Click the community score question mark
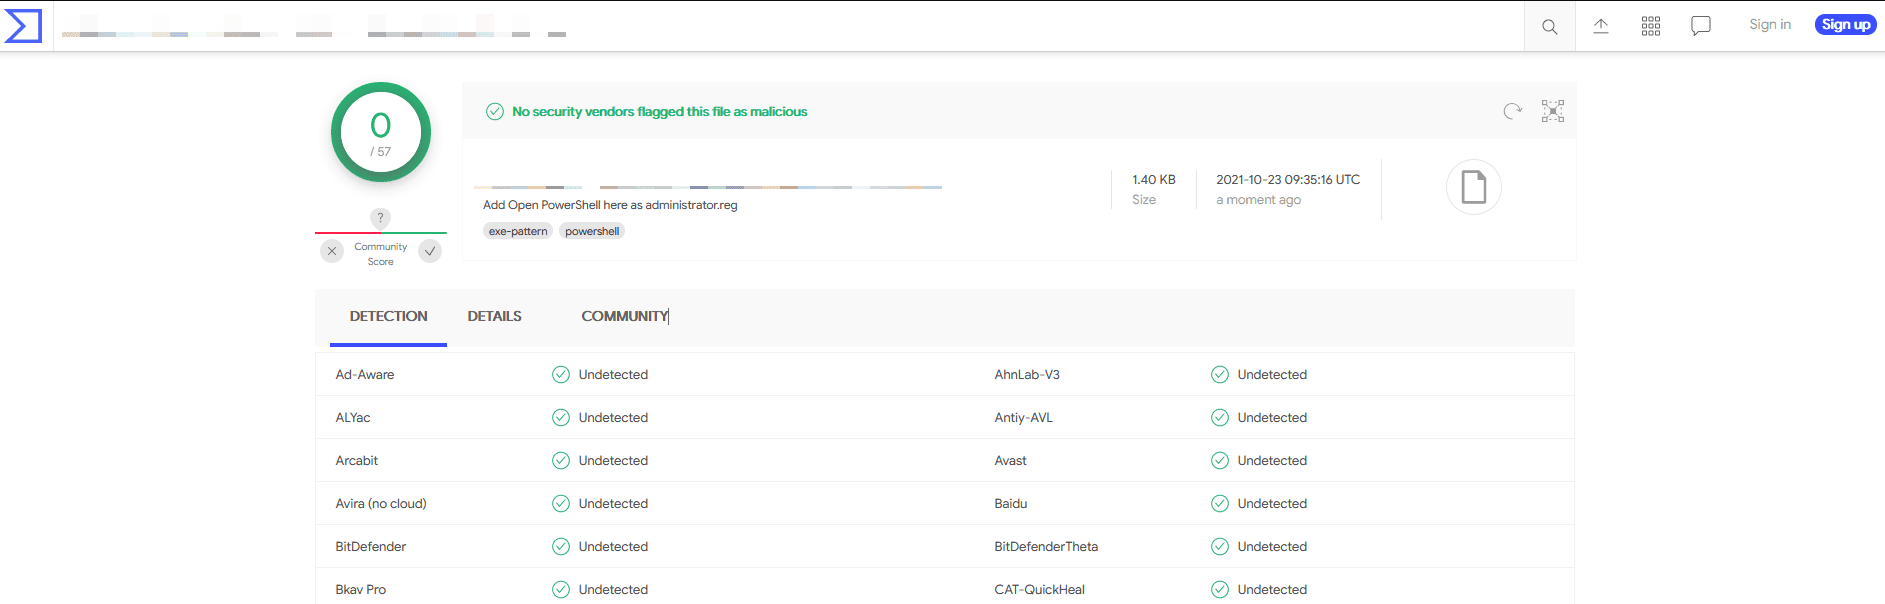 (x=380, y=218)
